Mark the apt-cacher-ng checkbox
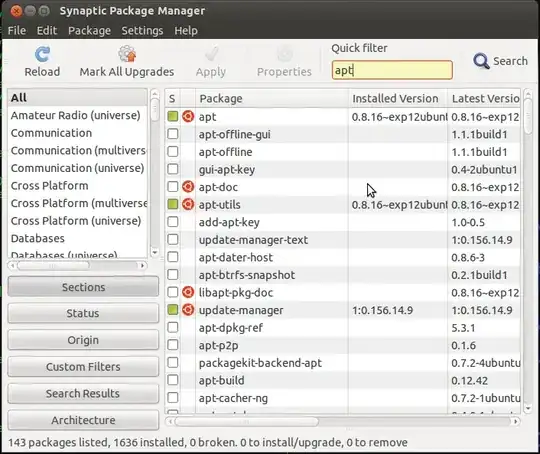Viewport: 540px width, 454px height. click(x=173, y=398)
